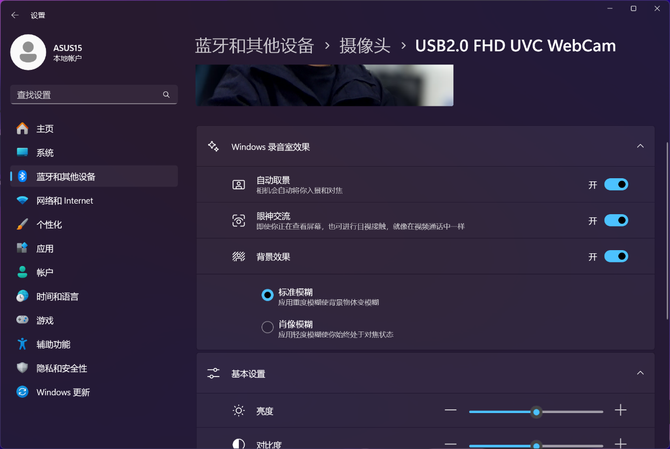Viewport: 670px width, 449px height.
Task: Select 蓝牙和其他设备 in sidebar
Action: tap(94, 176)
